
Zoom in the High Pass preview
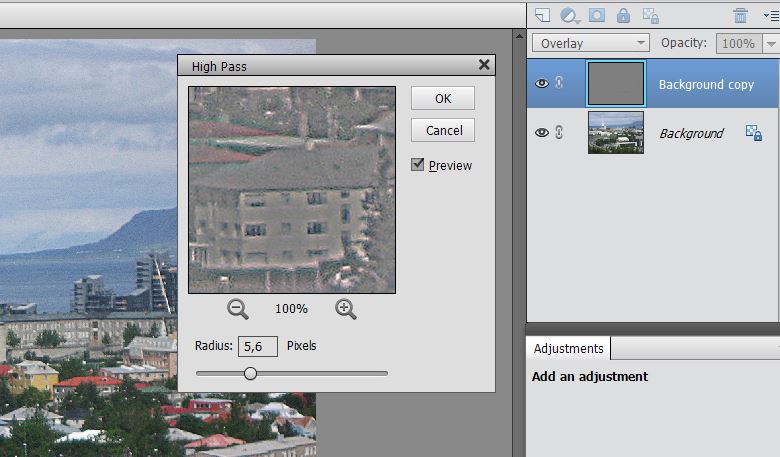346,309
